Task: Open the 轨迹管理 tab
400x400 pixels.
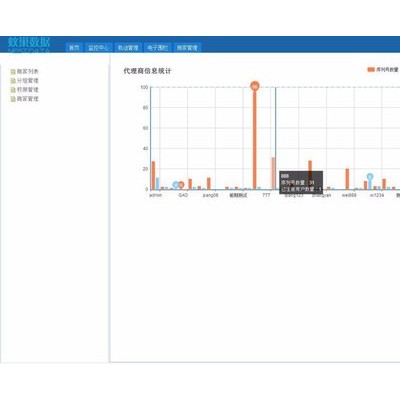Action: (x=128, y=48)
